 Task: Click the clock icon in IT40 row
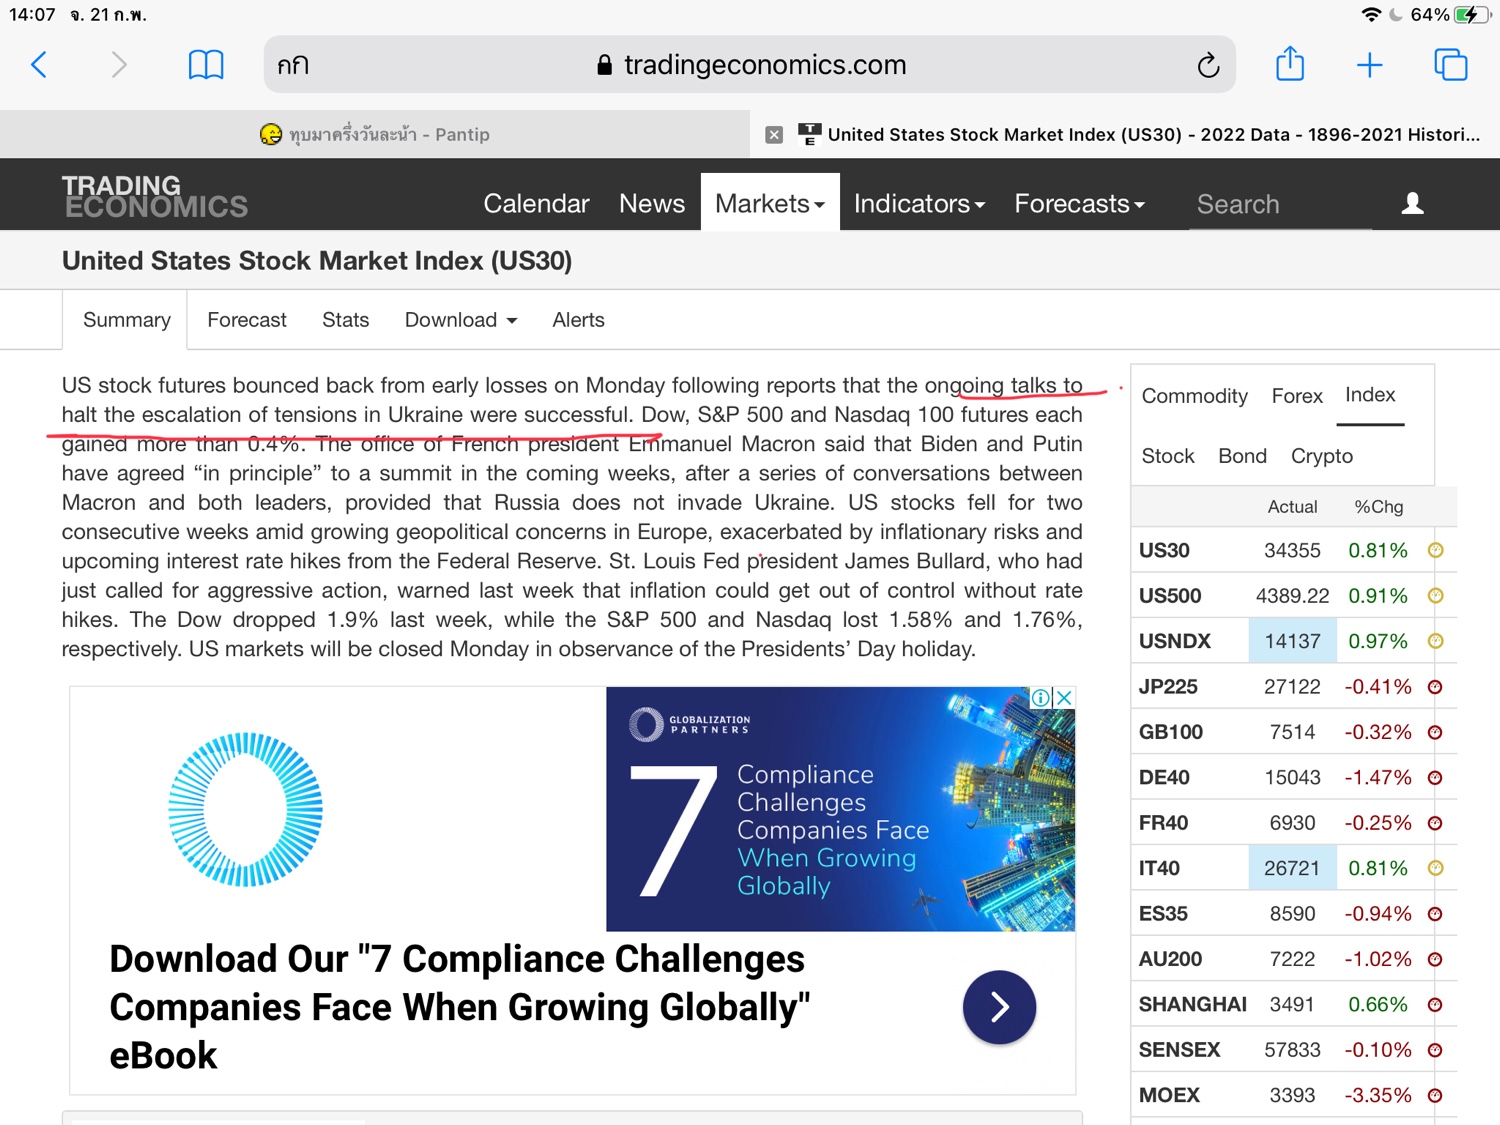(x=1435, y=868)
